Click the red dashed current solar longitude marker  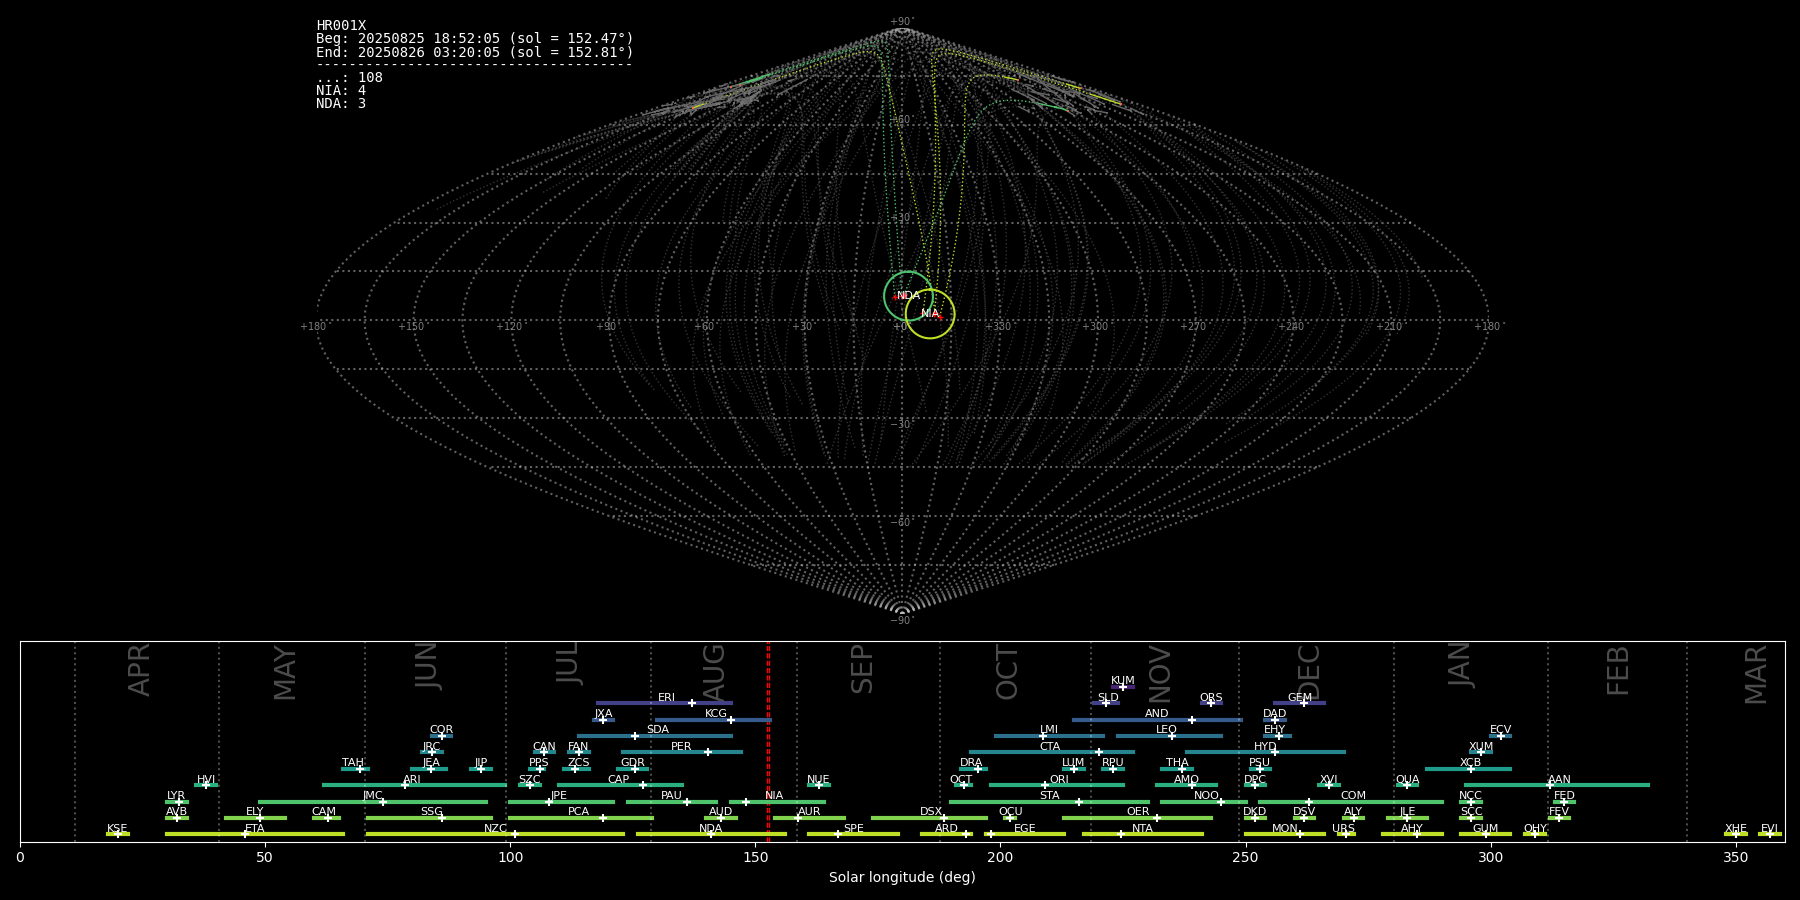[x=768, y=741]
